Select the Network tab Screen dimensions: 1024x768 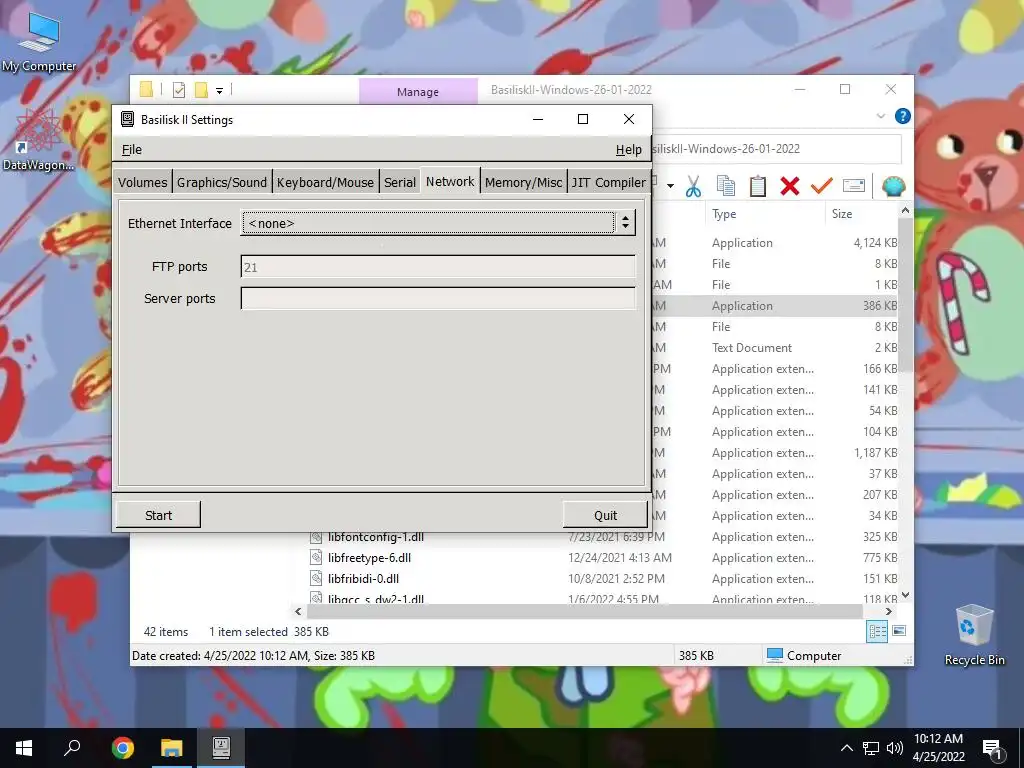coord(450,181)
